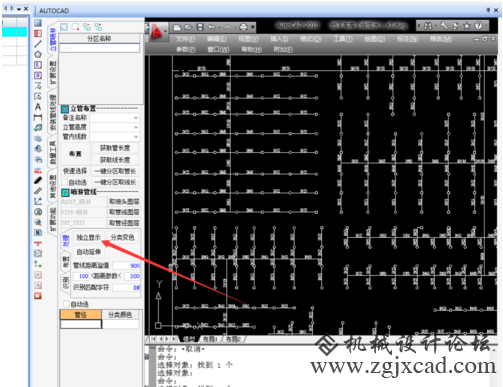Open the 文件(F) menu
503x387 pixels.
pyautogui.click(x=186, y=39)
